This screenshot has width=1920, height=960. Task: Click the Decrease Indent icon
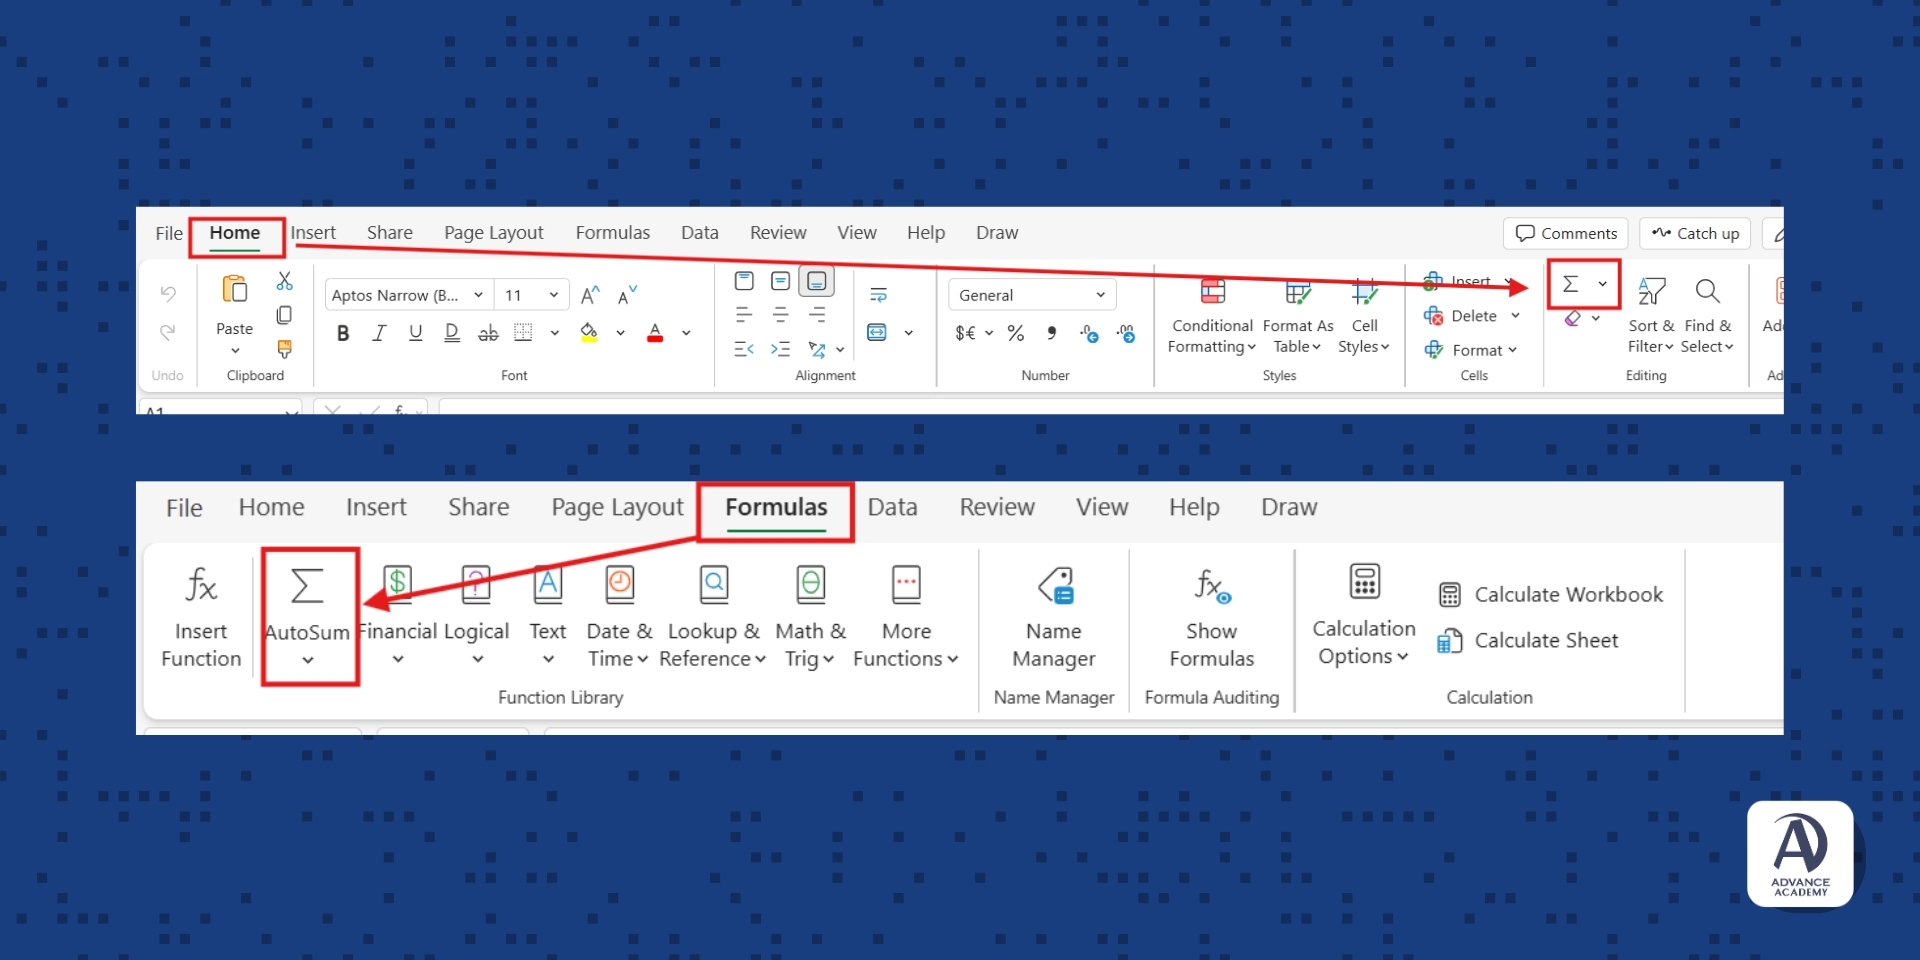point(744,349)
